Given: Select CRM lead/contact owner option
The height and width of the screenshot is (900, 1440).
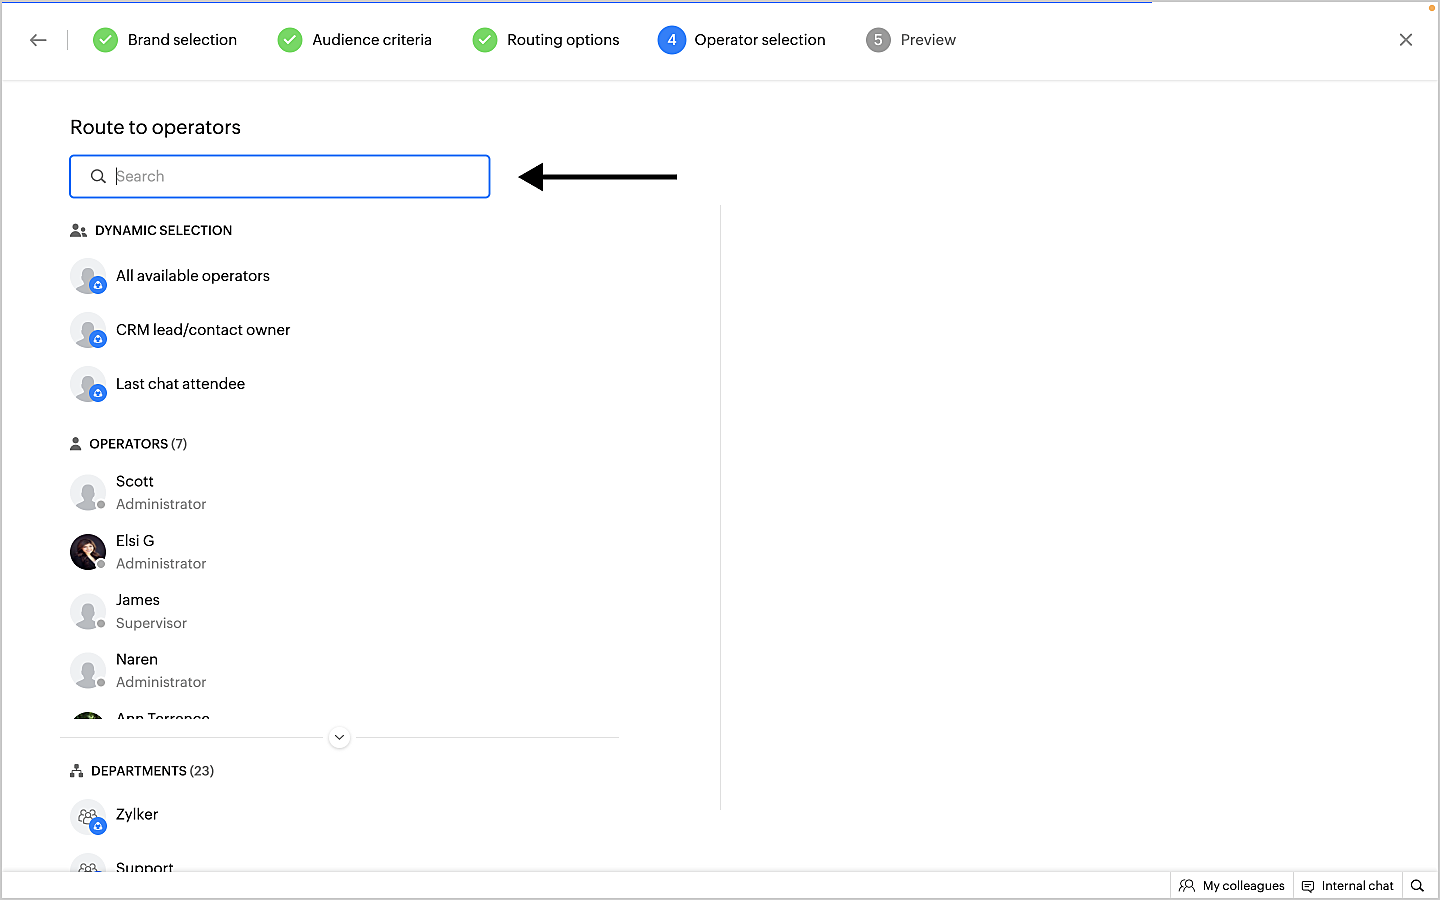Looking at the screenshot, I should [203, 330].
